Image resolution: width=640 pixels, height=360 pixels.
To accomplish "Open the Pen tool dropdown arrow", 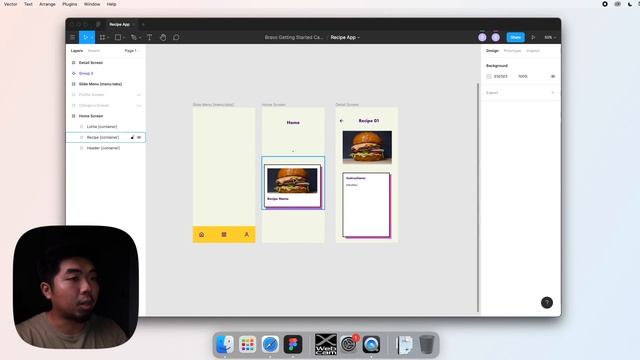I will (x=140, y=38).
